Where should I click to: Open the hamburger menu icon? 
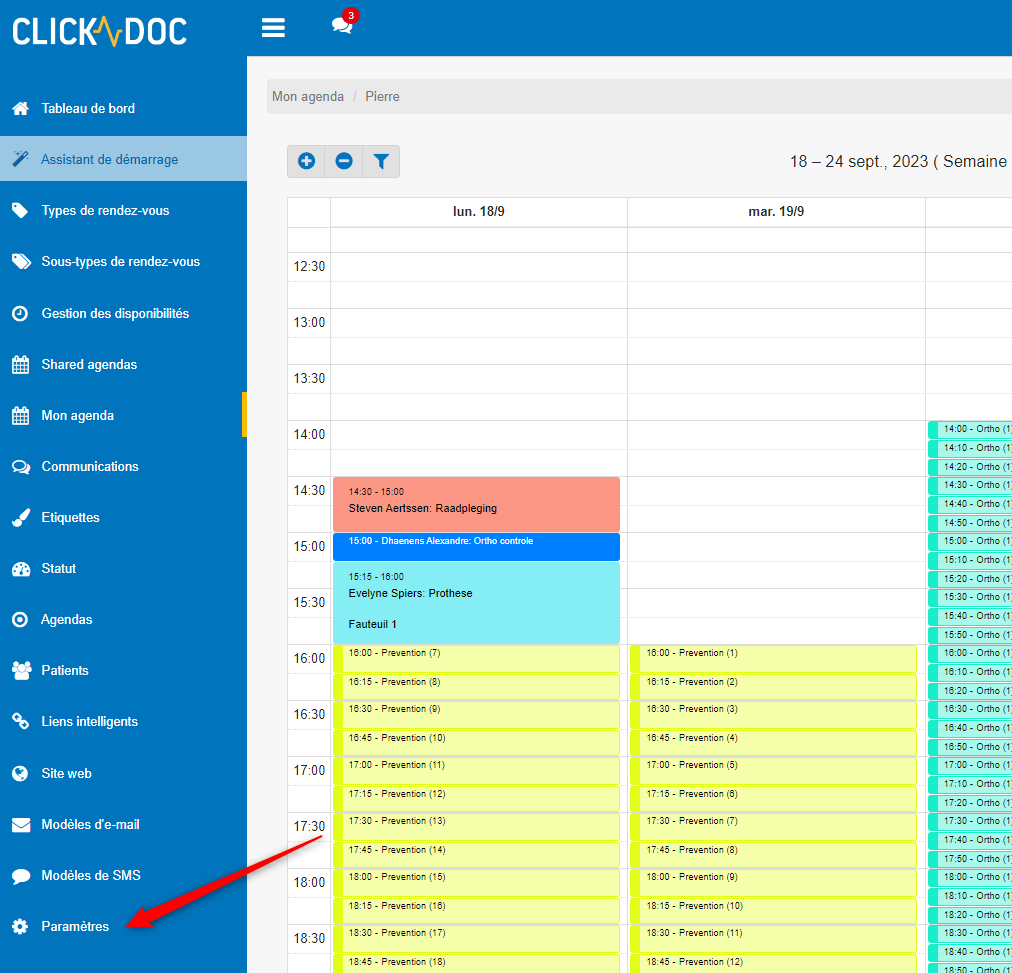(x=273, y=28)
